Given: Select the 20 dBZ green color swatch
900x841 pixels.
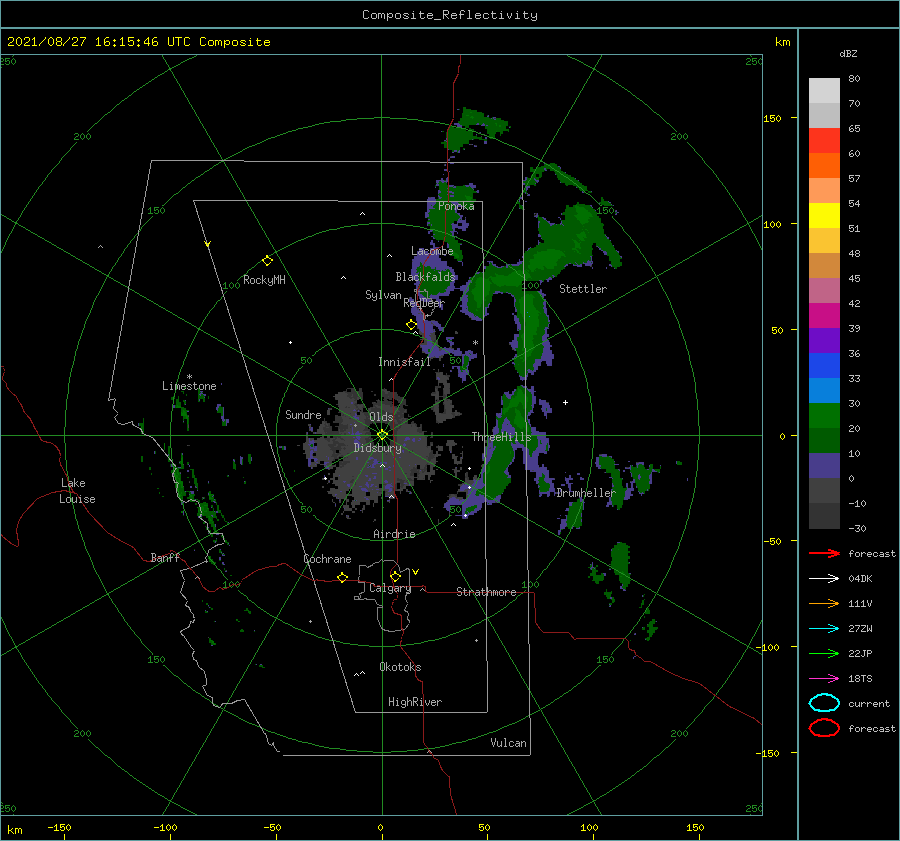Looking at the screenshot, I should [x=824, y=416].
